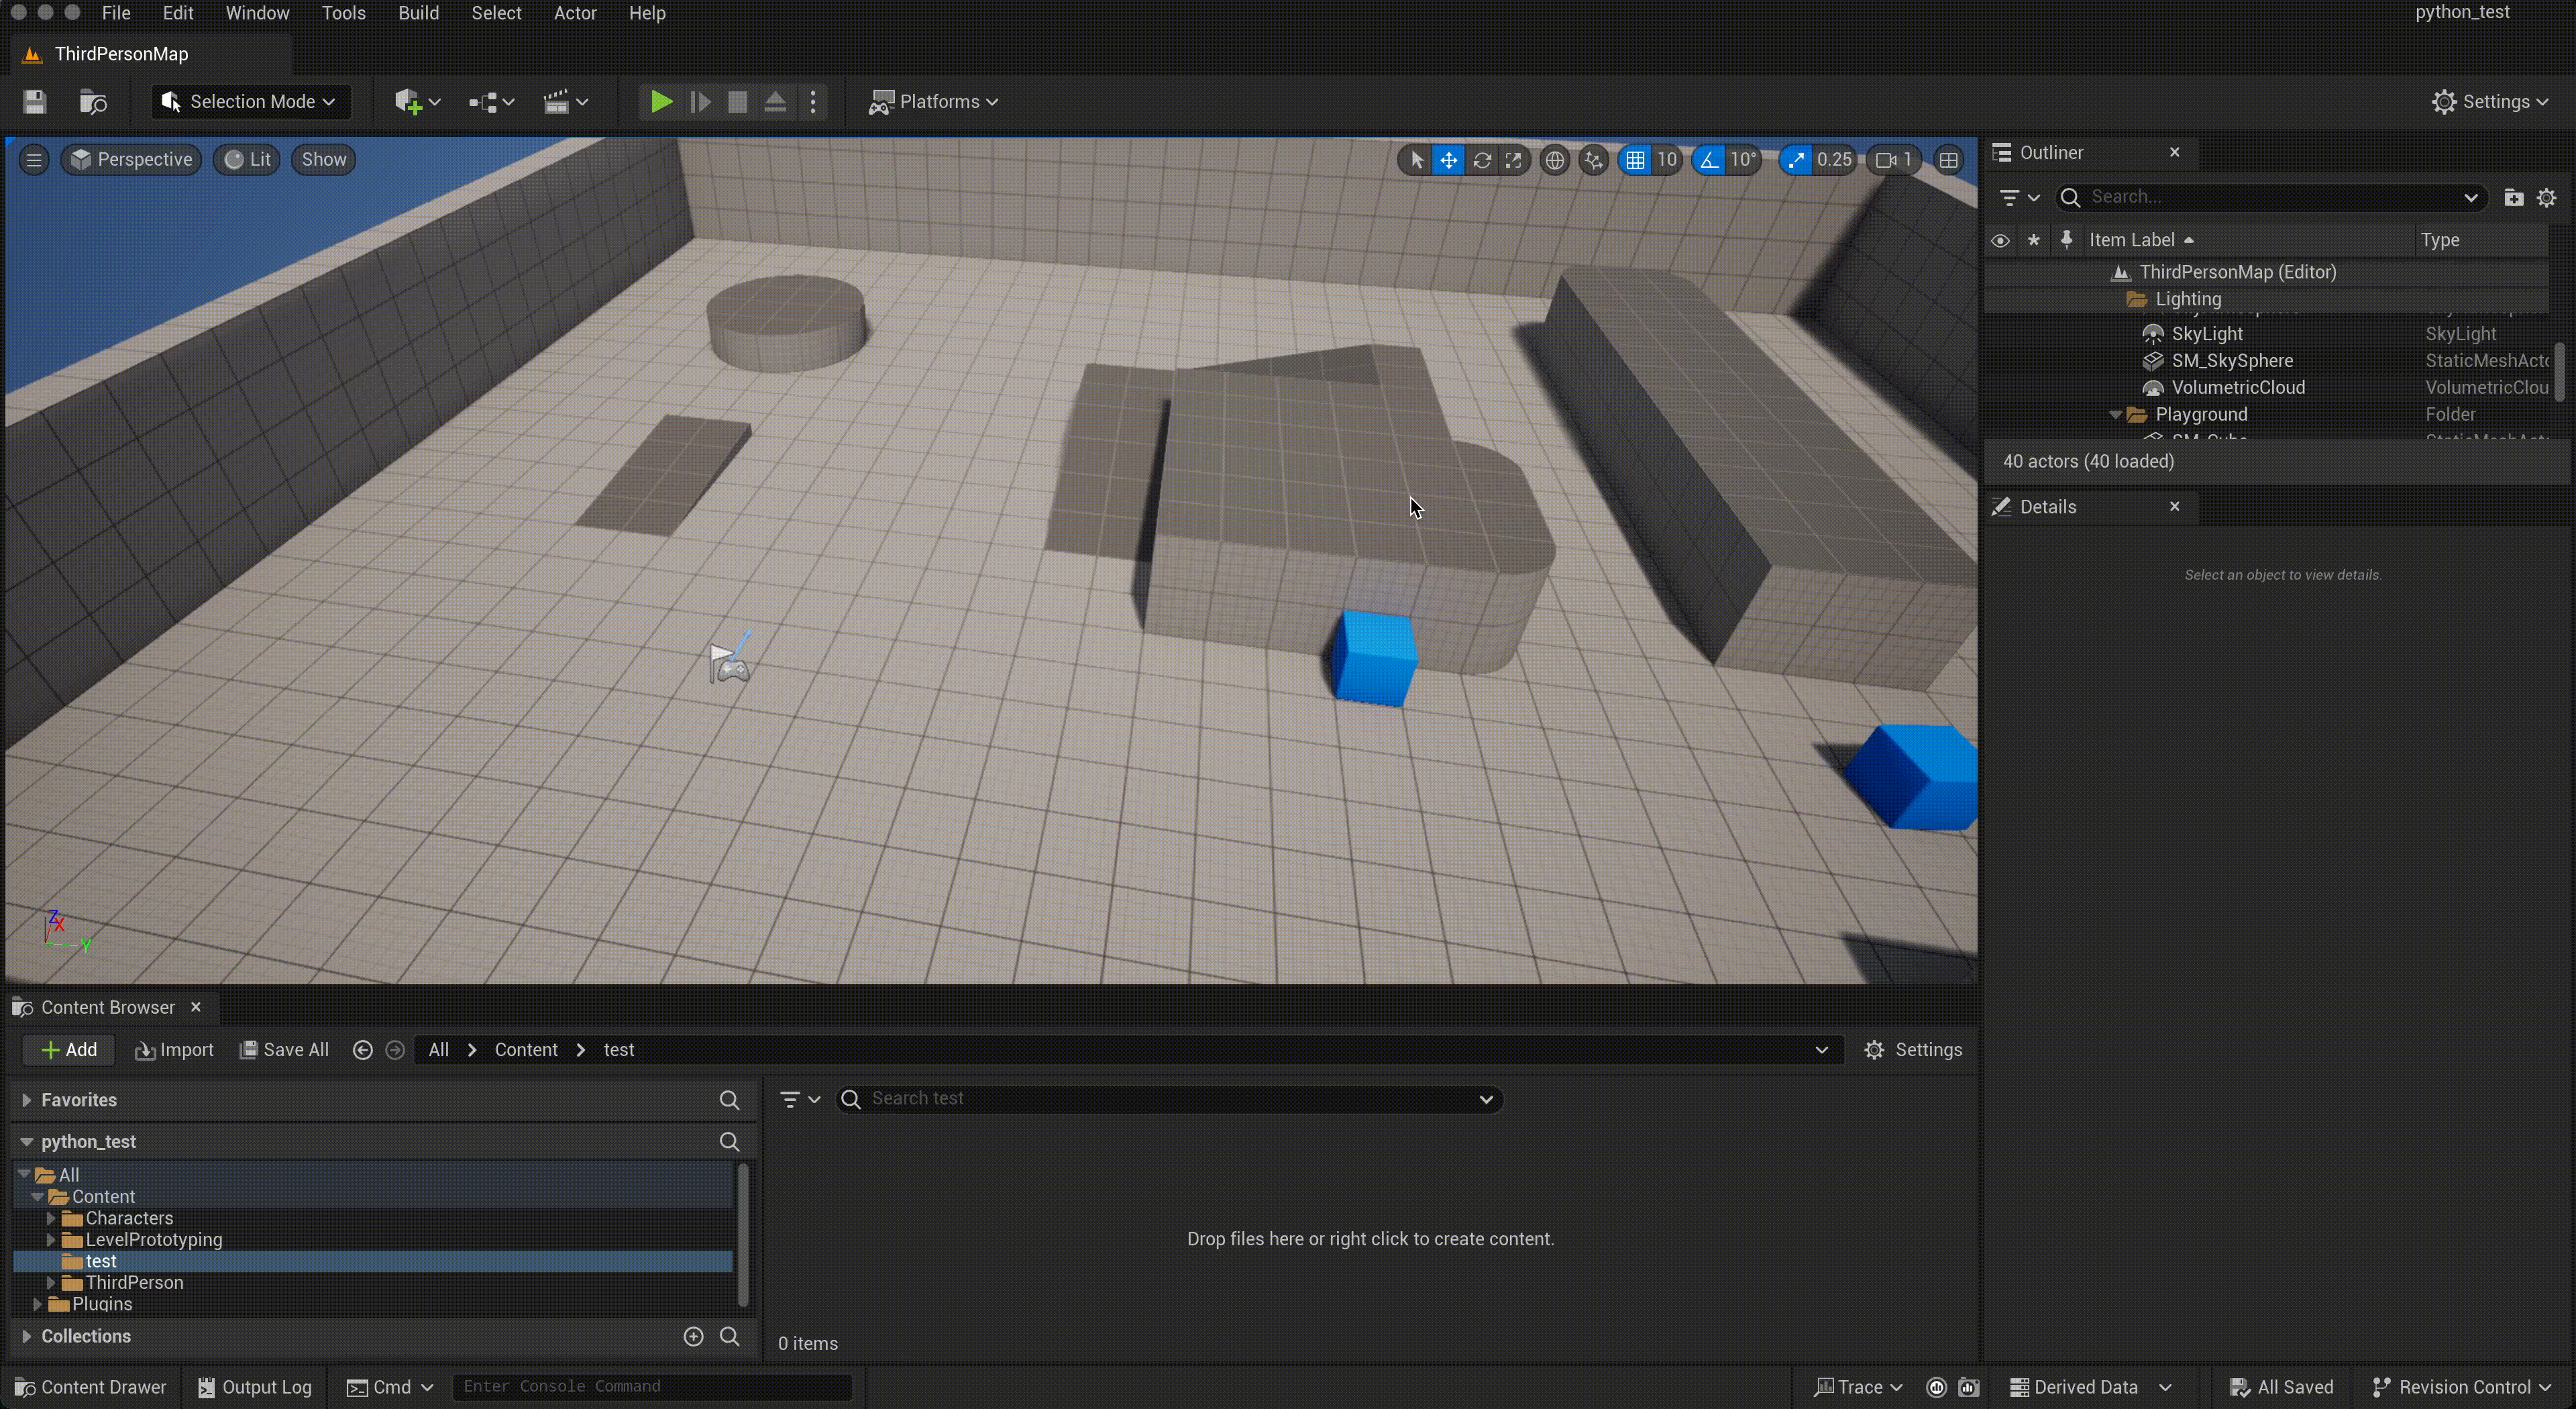Click the create new folder icon in Outliner
The image size is (2576, 1409).
click(x=2513, y=198)
